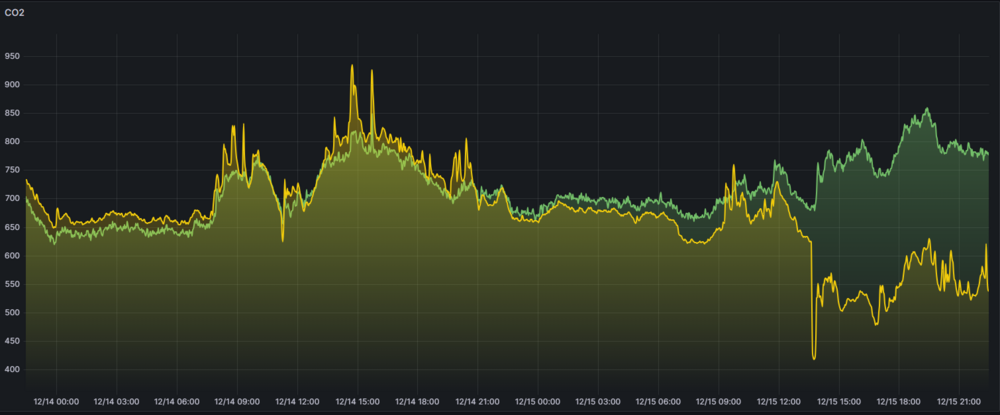Select the 450 y-axis label
This screenshot has width=1000, height=415.
pyautogui.click(x=12, y=342)
